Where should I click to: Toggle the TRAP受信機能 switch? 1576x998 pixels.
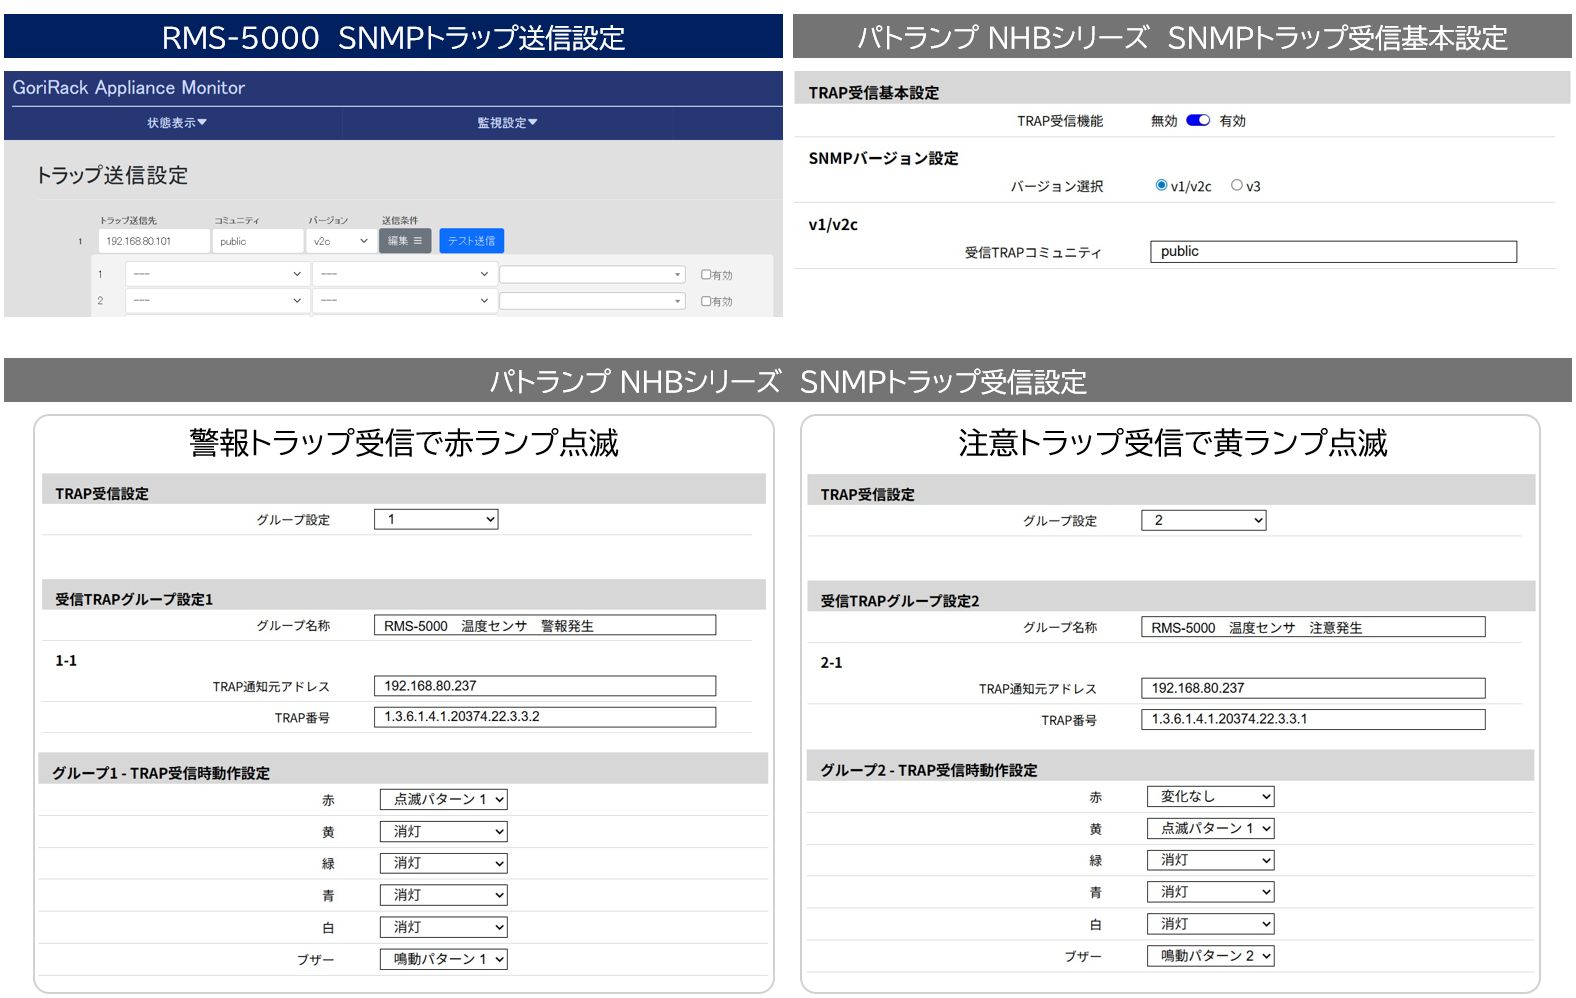coord(1197,121)
